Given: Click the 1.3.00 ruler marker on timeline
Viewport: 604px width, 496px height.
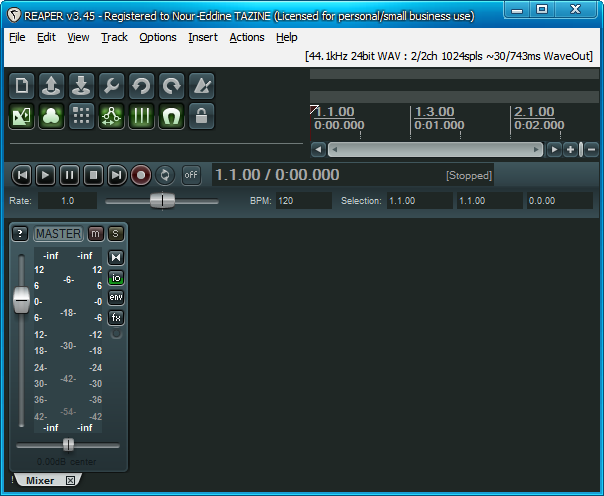Looking at the screenshot, I should [x=435, y=112].
